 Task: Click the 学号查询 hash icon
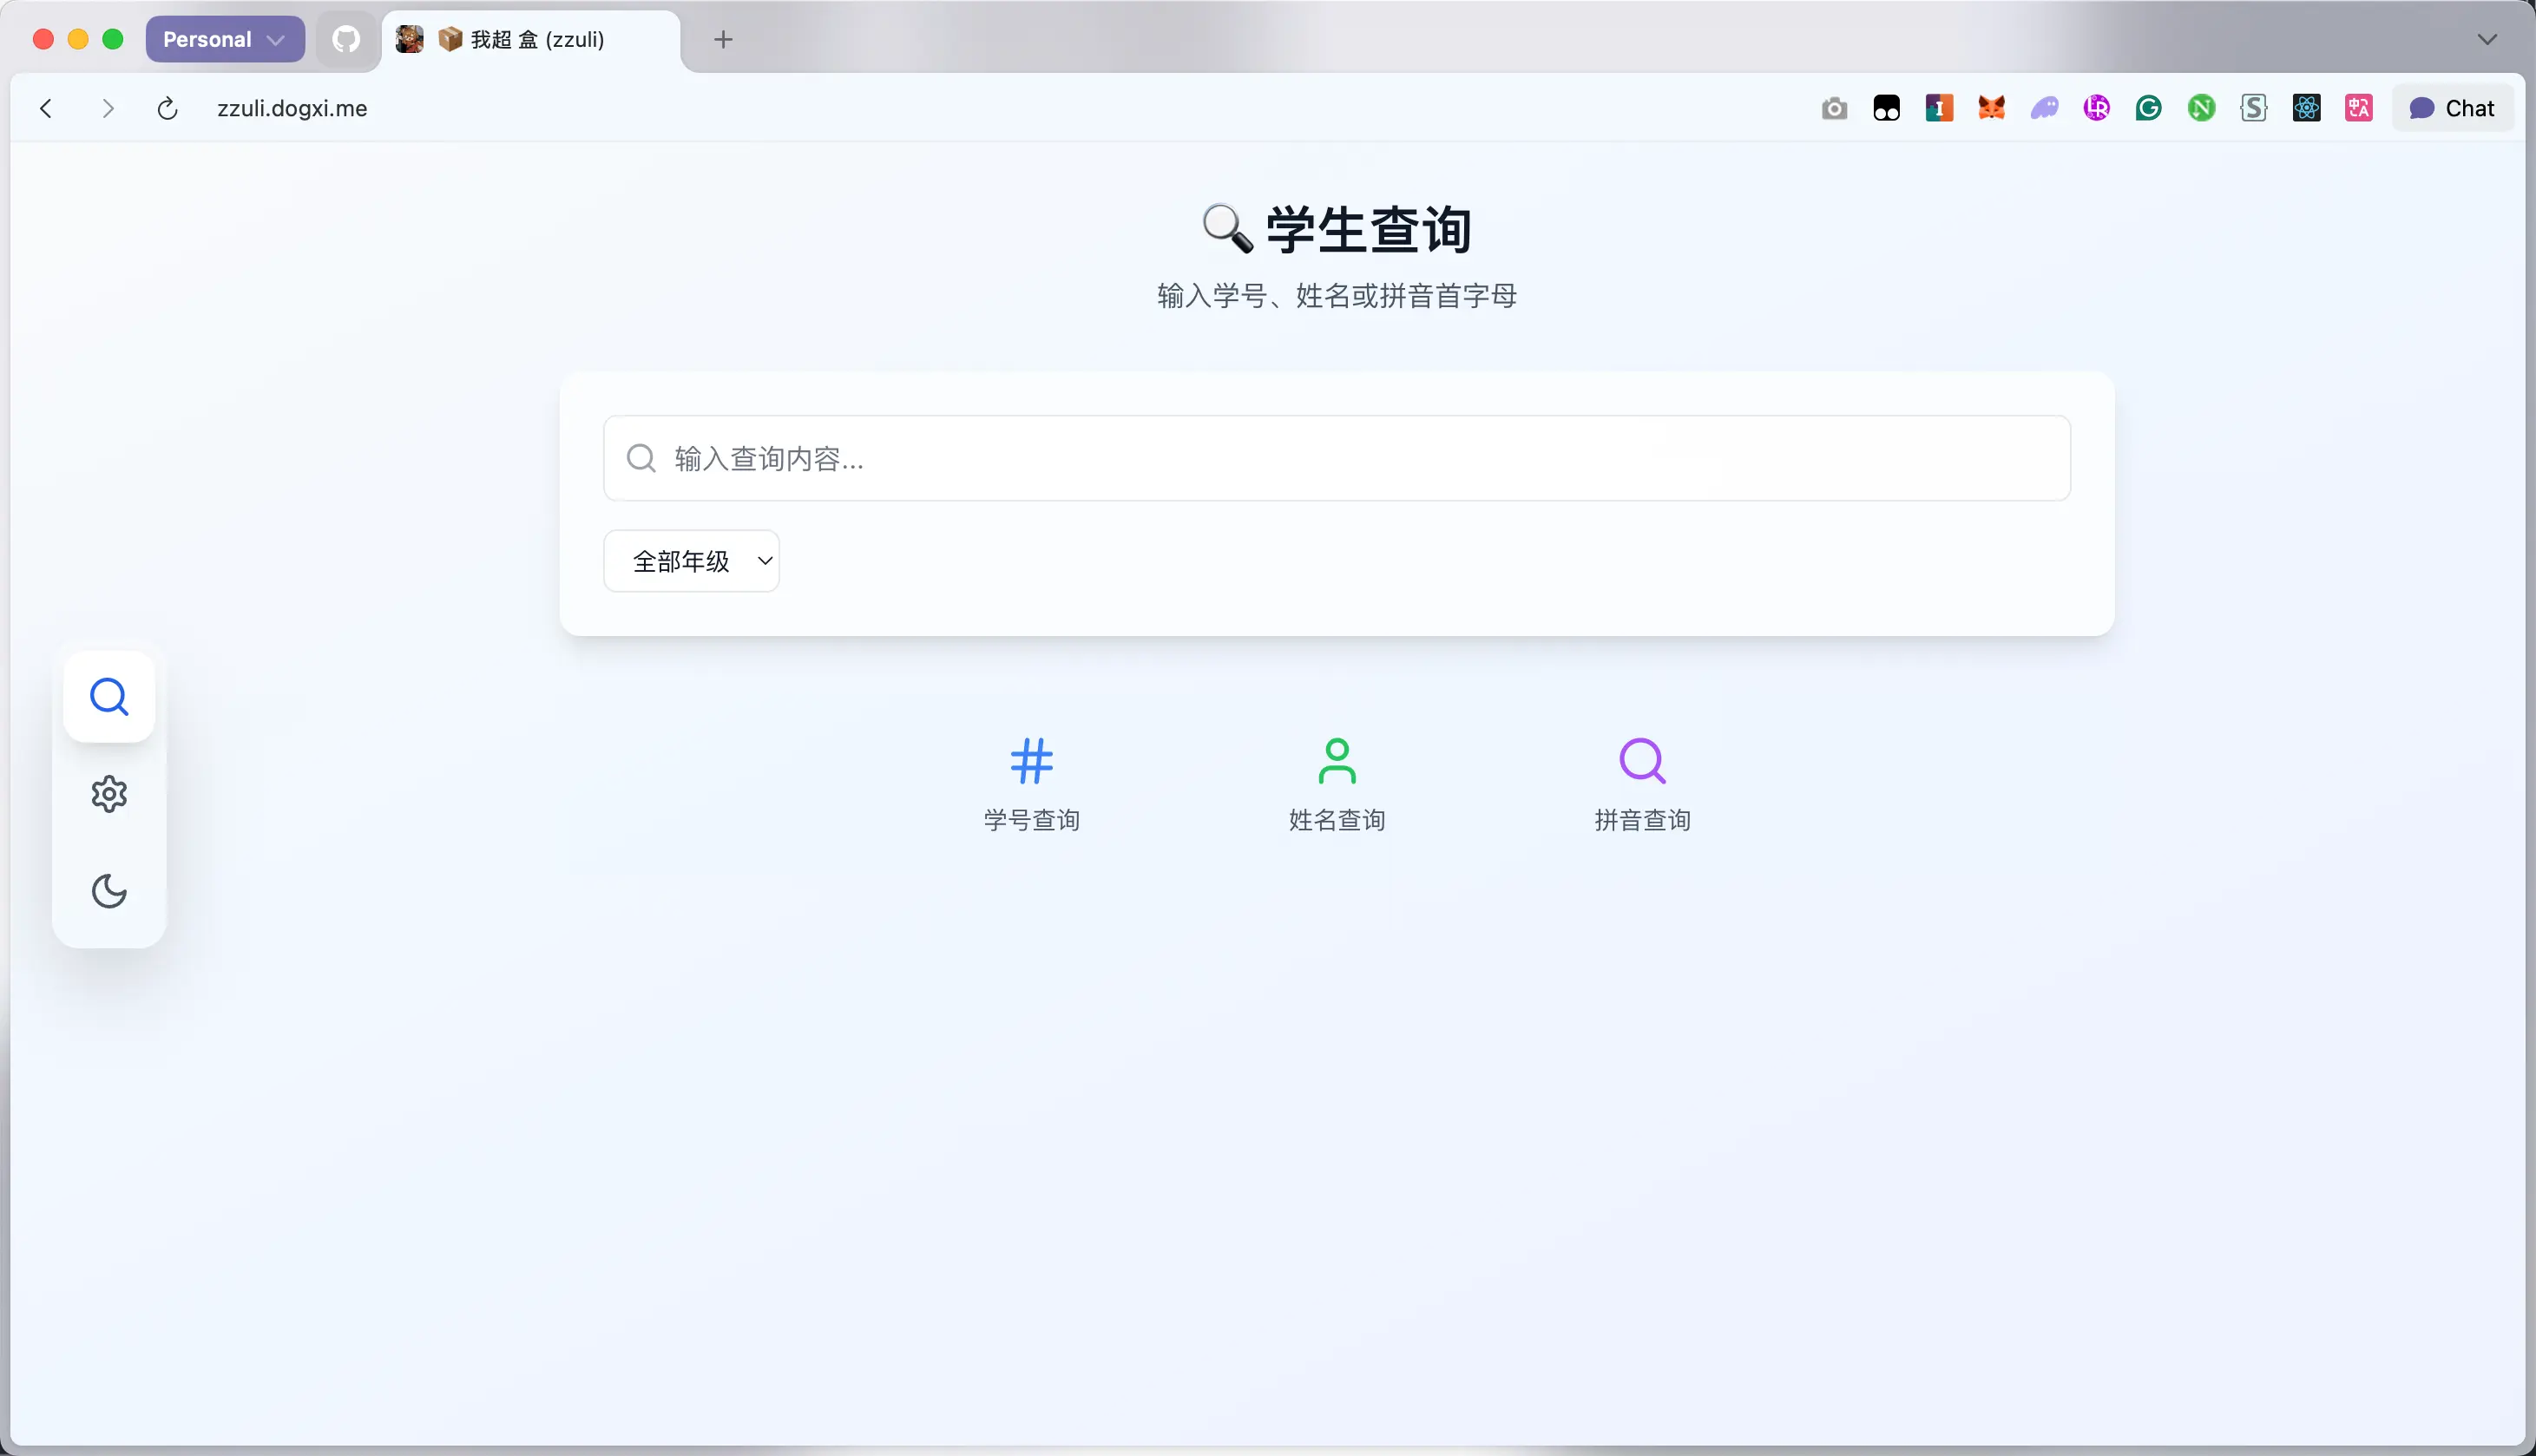1031,761
